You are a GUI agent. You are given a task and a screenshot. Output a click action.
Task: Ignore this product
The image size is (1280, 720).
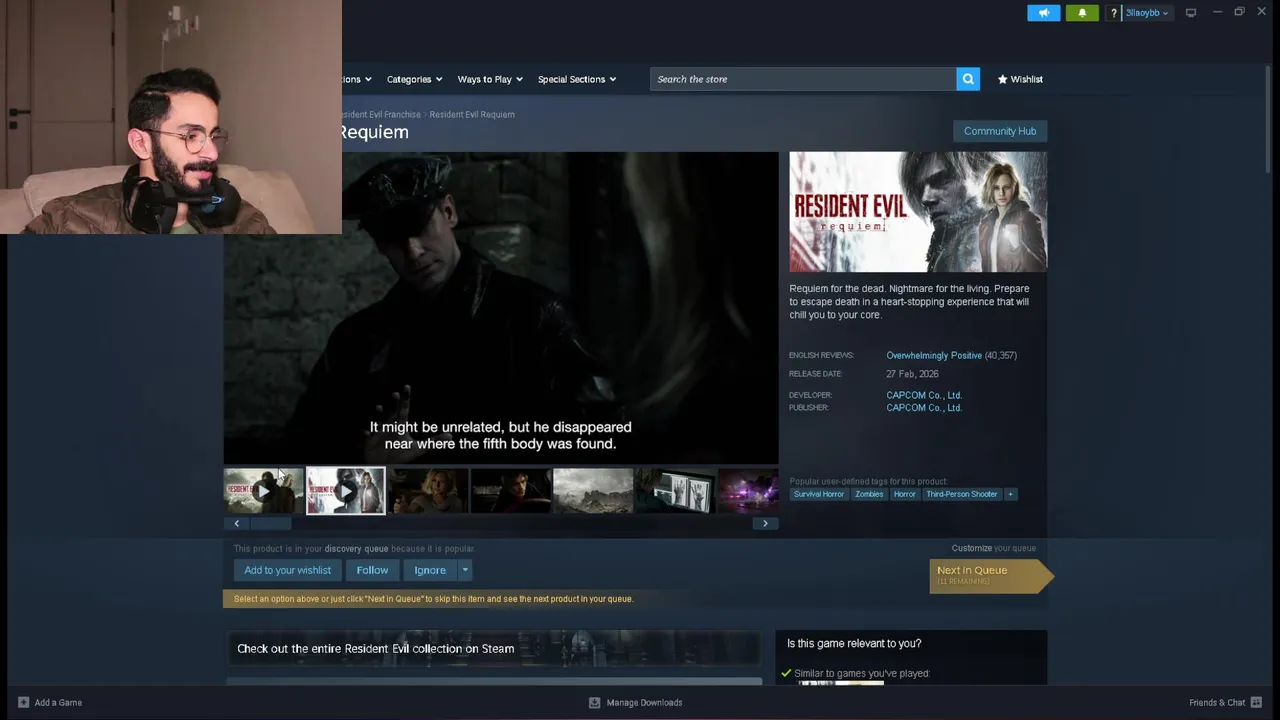pos(430,570)
